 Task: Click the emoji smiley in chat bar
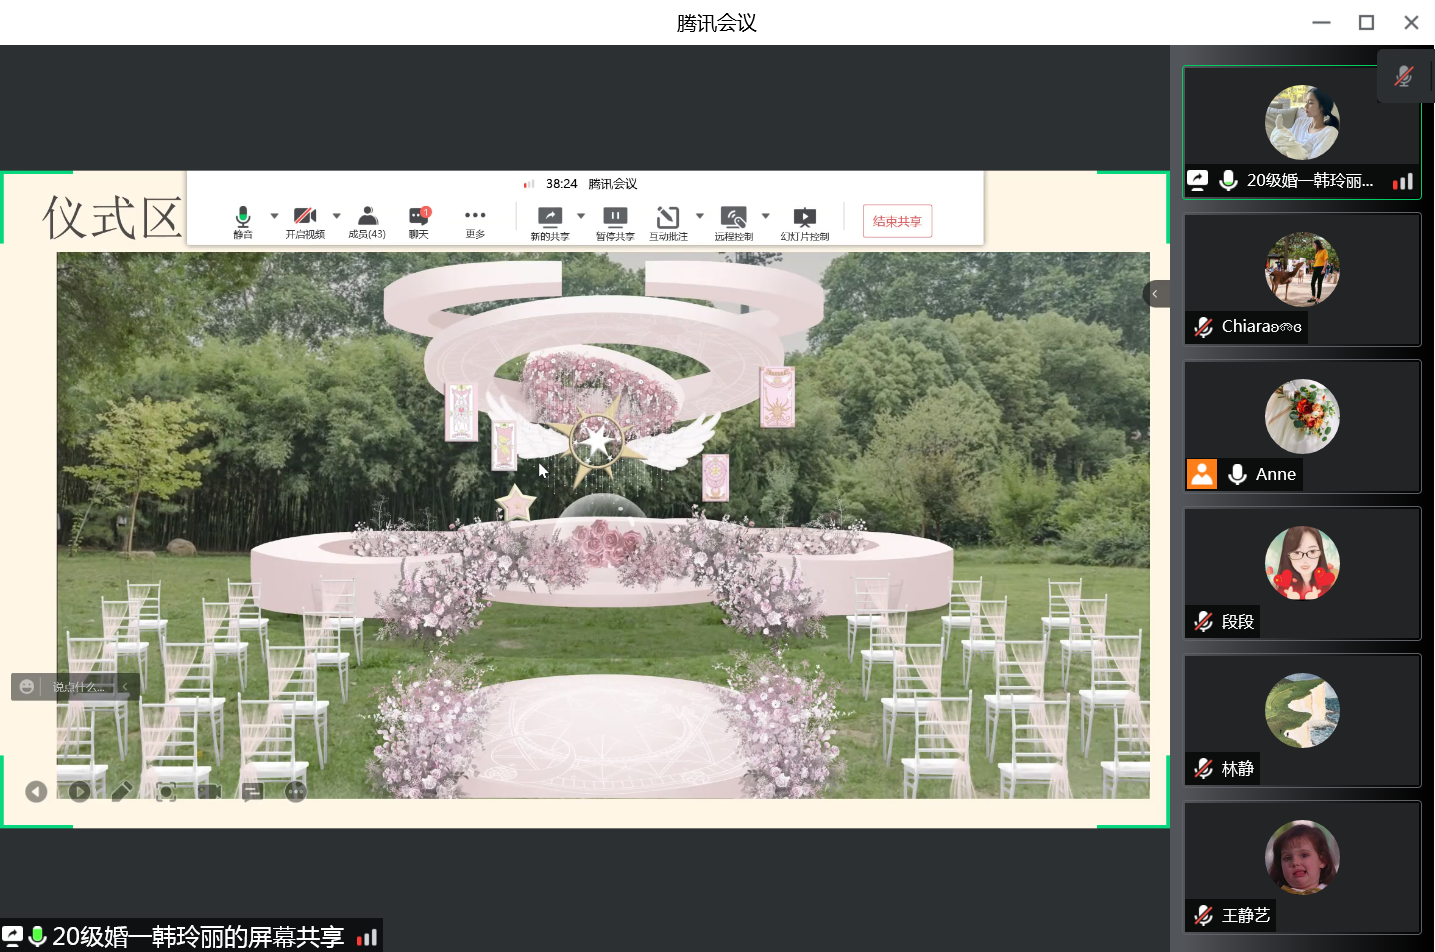point(27,687)
